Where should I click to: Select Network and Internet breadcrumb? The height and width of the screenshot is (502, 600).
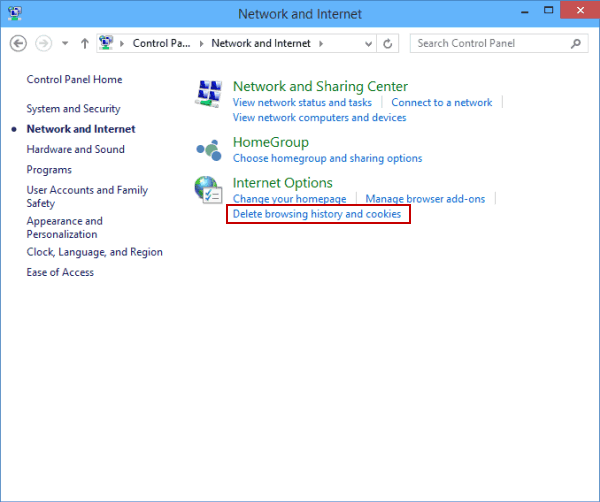coord(261,43)
